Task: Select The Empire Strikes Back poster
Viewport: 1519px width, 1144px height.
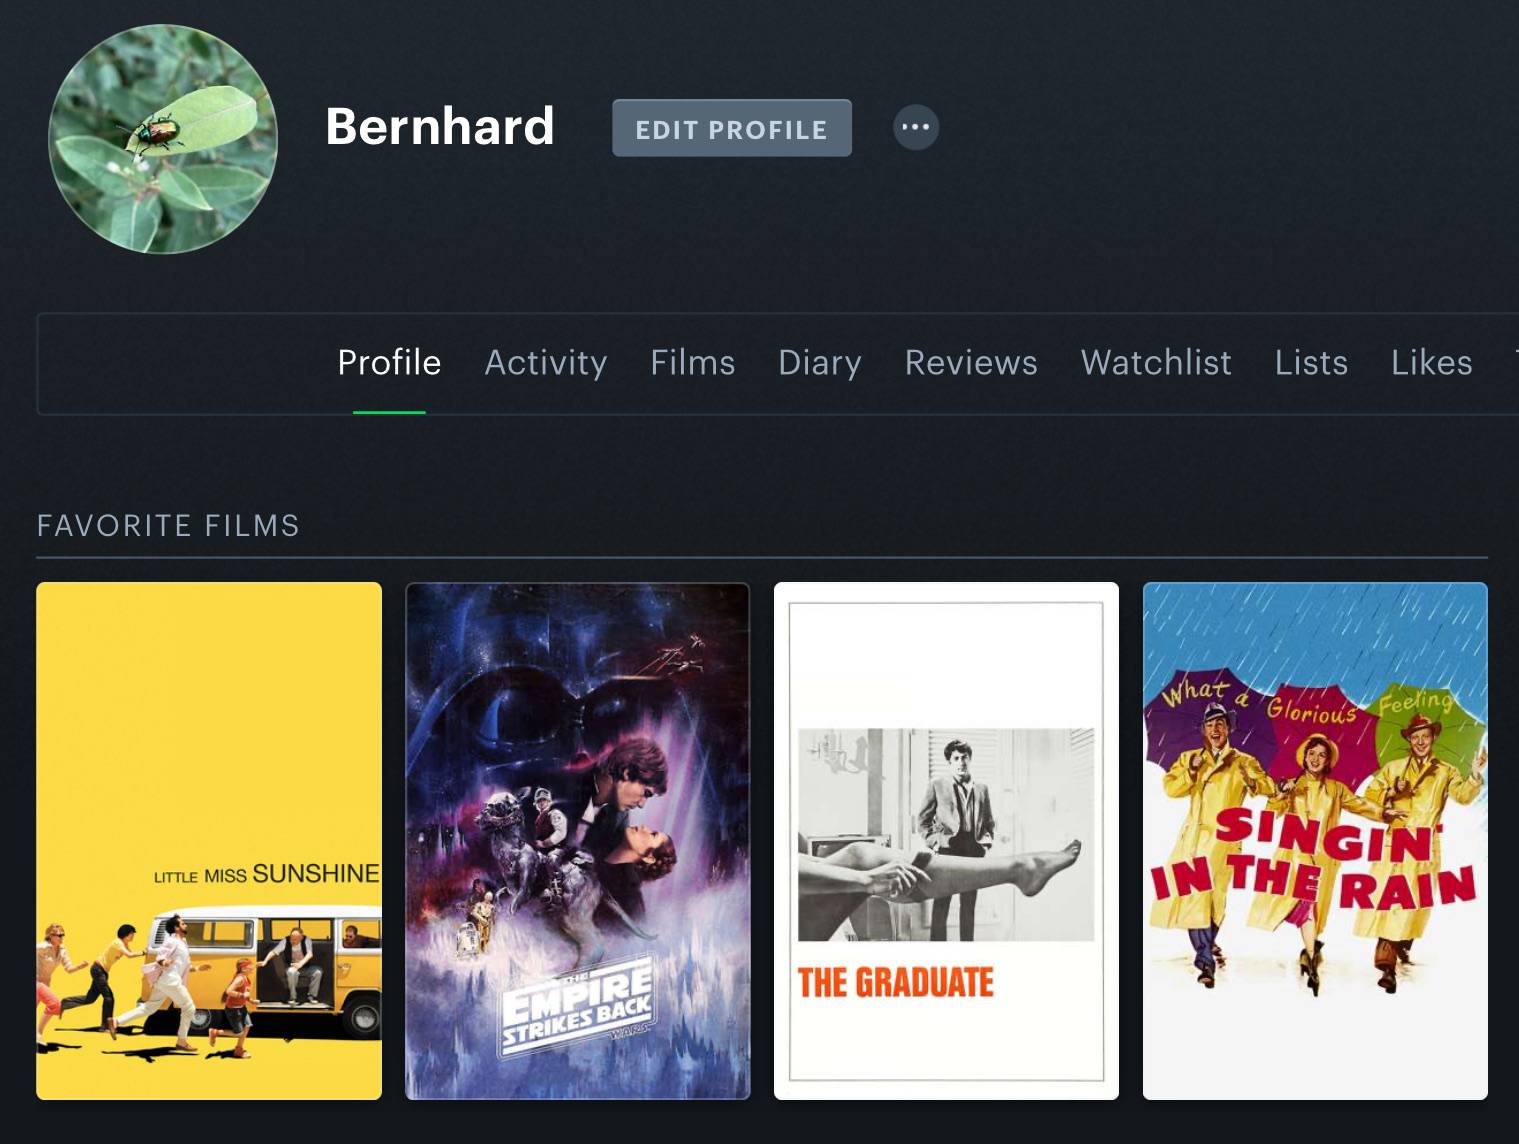Action: pyautogui.click(x=578, y=841)
